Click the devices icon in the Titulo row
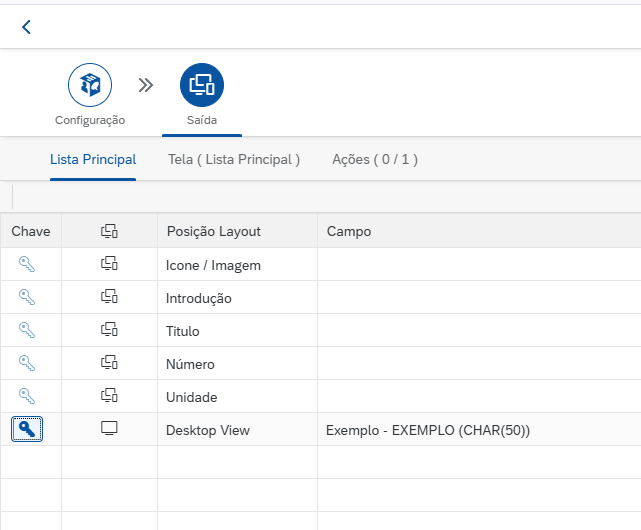641x530 pixels. pyautogui.click(x=109, y=329)
